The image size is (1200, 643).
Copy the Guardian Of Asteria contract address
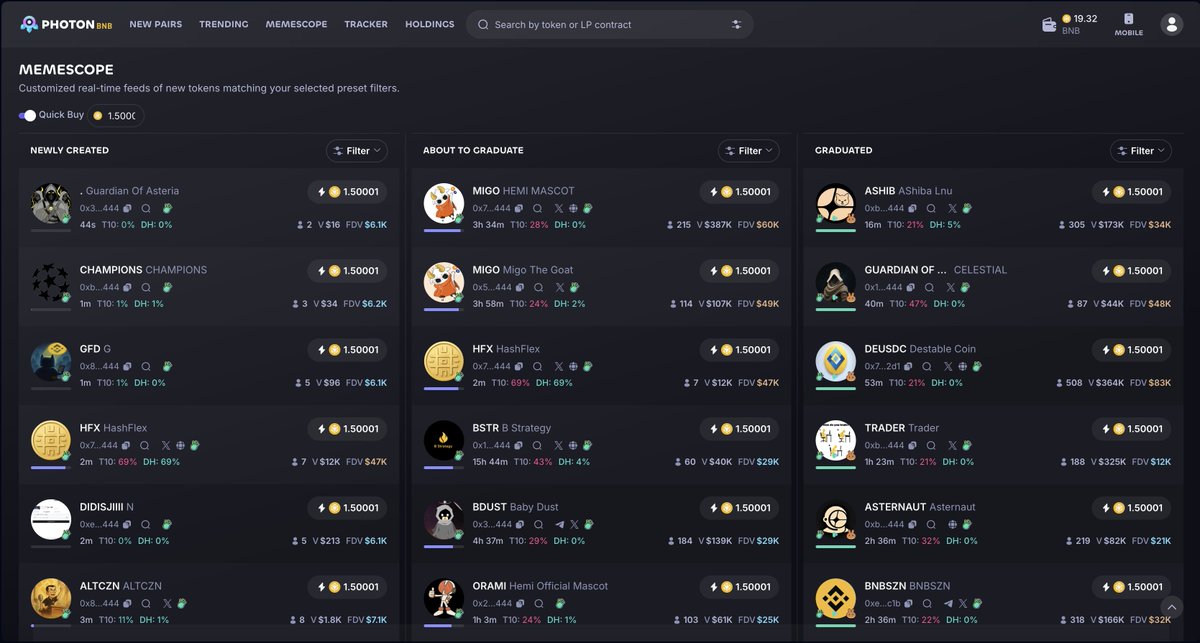127,209
